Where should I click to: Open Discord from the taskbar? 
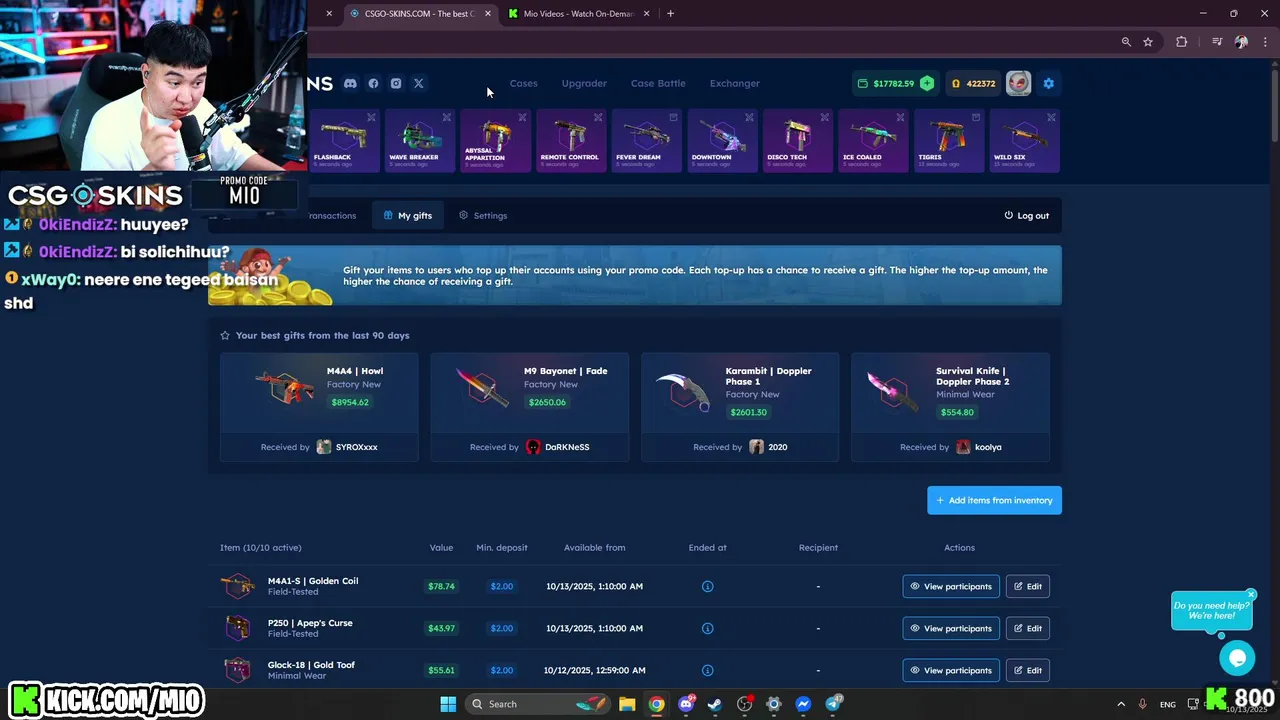tap(686, 704)
